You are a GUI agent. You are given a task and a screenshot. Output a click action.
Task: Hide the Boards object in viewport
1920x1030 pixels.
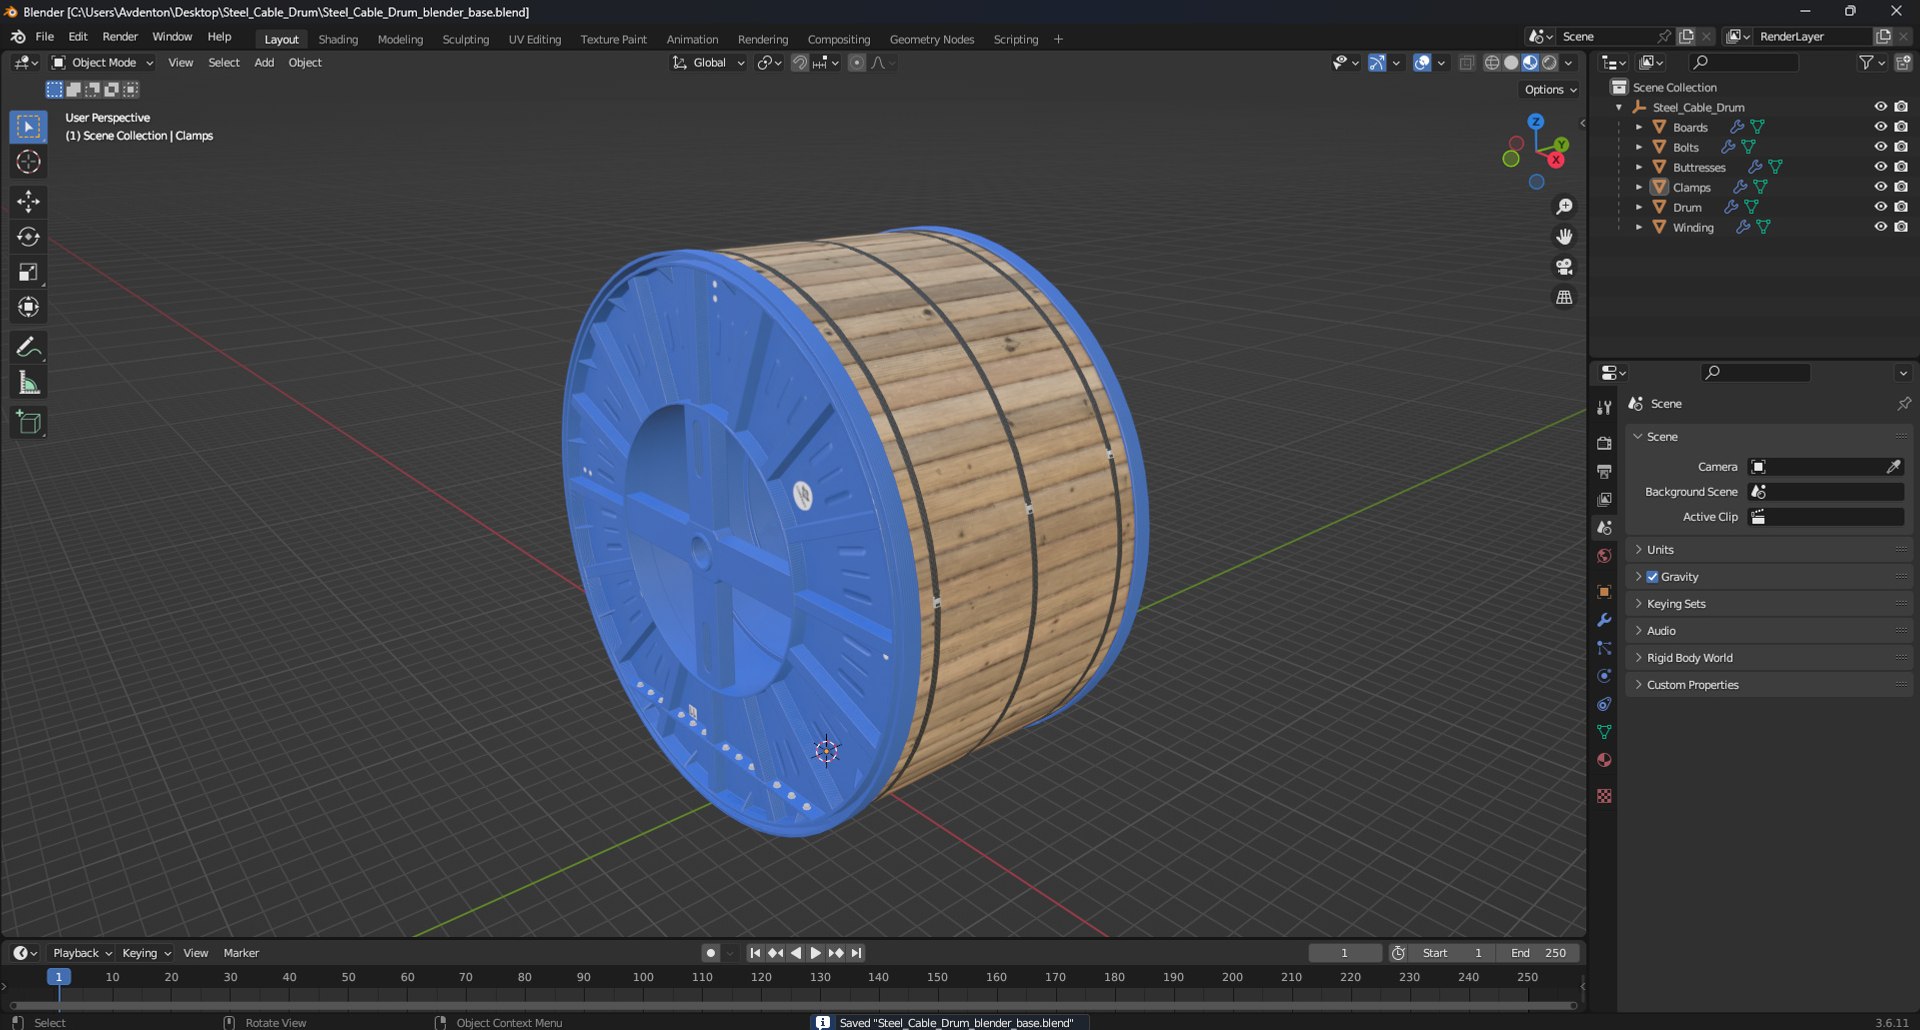1880,127
